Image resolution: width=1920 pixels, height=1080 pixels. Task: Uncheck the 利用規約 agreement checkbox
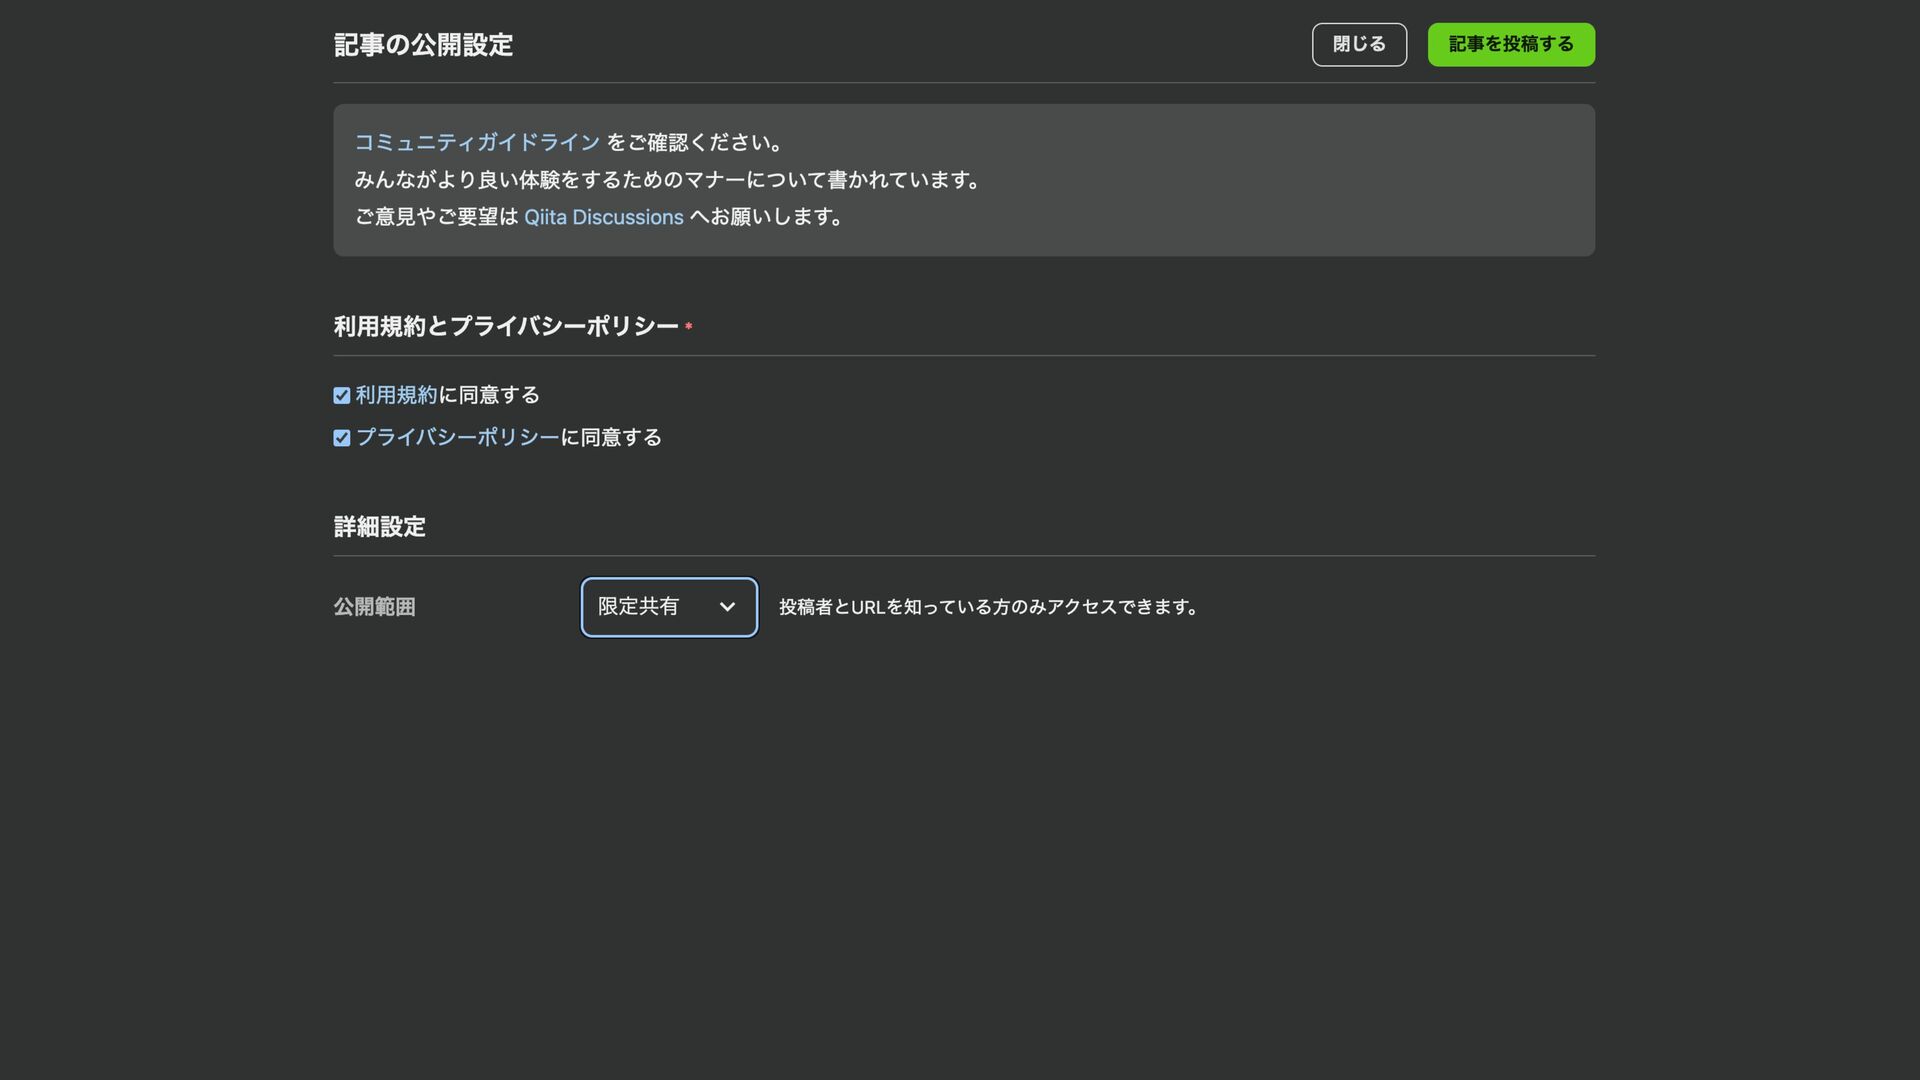click(342, 396)
